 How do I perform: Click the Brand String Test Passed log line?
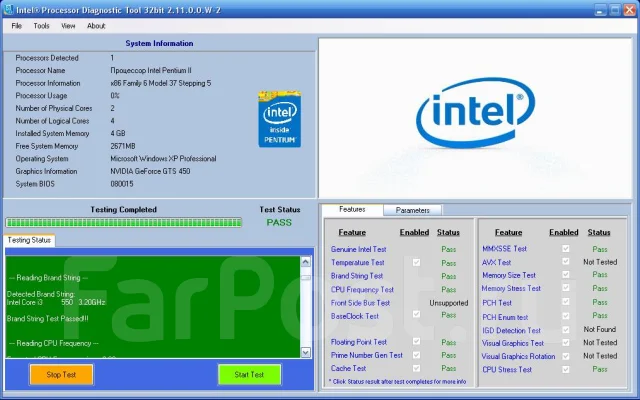[x=48, y=319]
